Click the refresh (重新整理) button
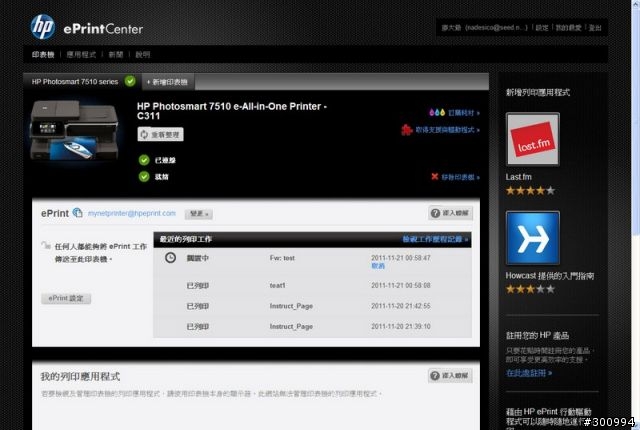640x430 pixels. tap(160, 134)
